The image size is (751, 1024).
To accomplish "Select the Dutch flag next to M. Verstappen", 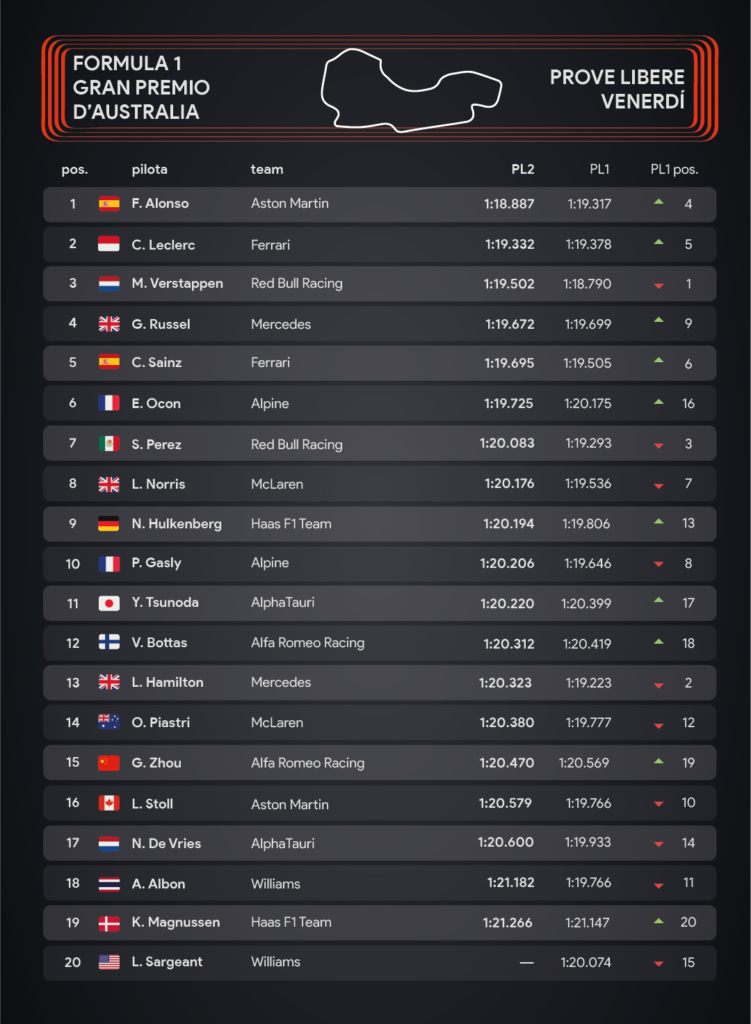I will (x=109, y=283).
